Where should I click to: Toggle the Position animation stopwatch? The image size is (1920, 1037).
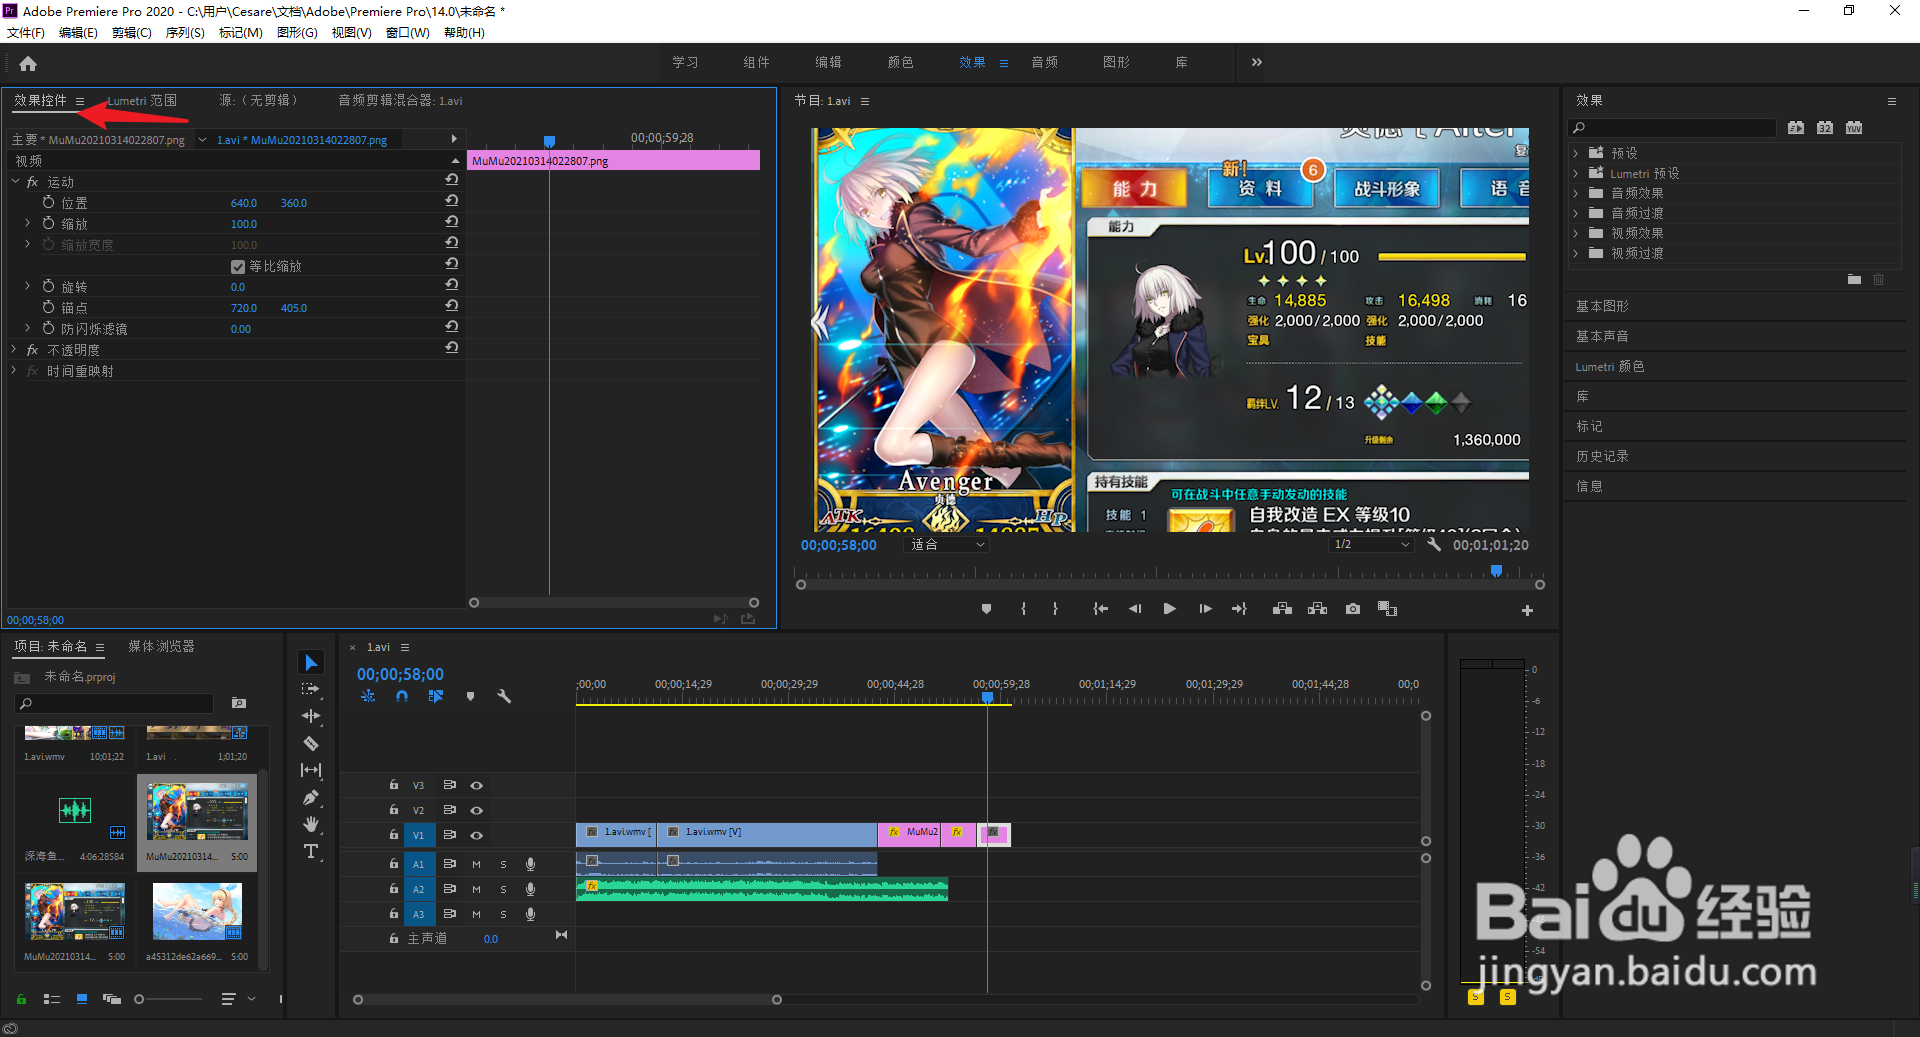click(x=48, y=202)
